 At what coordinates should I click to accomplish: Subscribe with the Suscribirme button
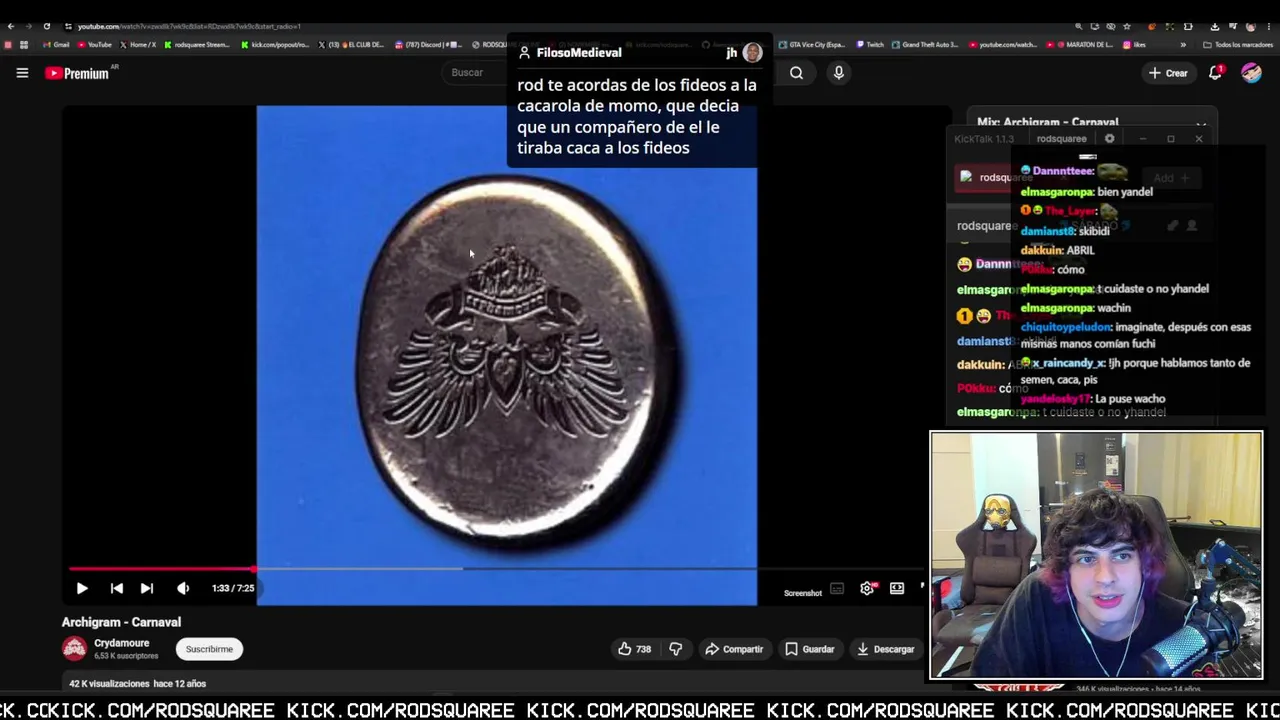(209, 649)
